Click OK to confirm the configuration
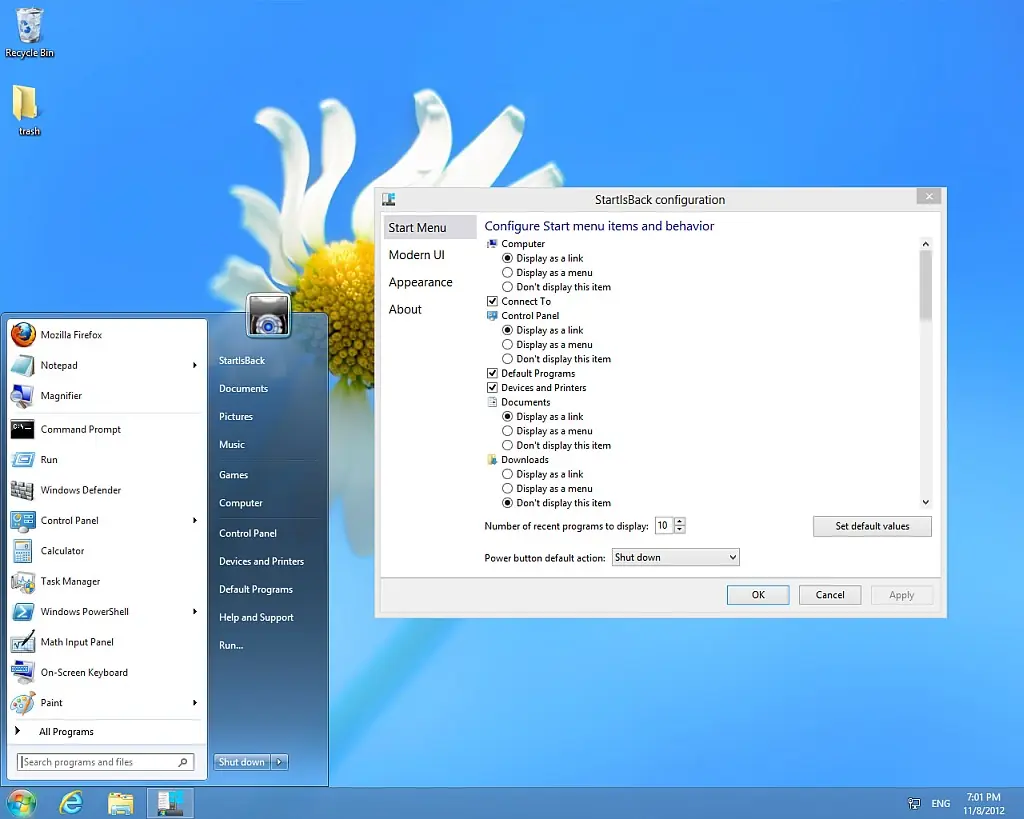 click(x=758, y=595)
